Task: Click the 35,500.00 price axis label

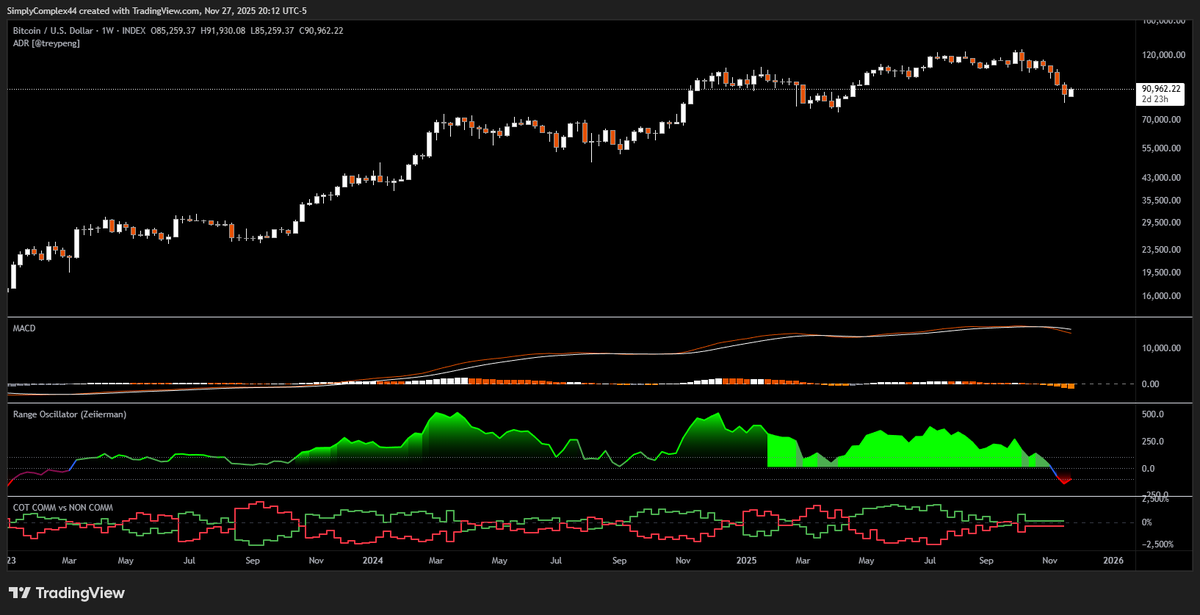Action: [x=1163, y=200]
